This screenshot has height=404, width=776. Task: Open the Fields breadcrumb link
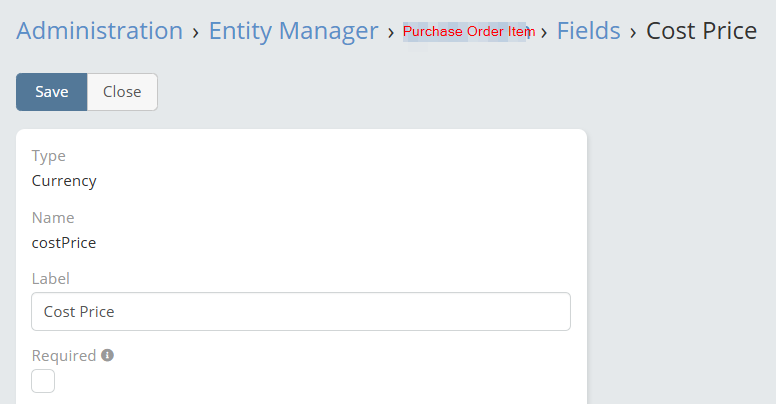click(588, 31)
